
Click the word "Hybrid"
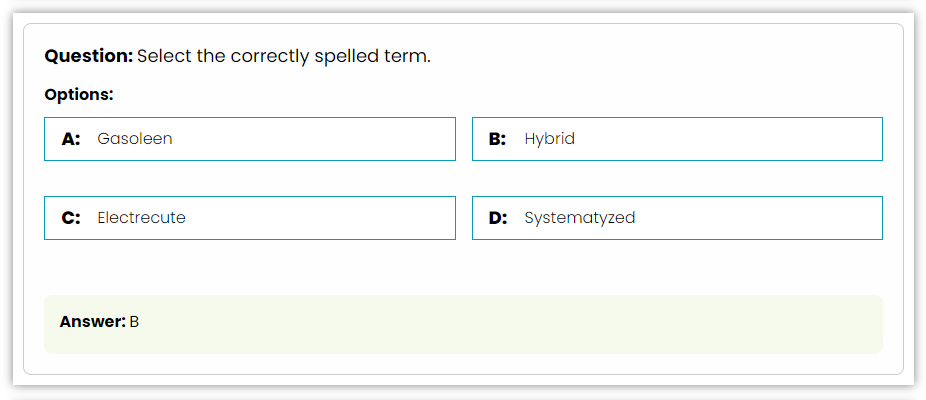tap(550, 139)
